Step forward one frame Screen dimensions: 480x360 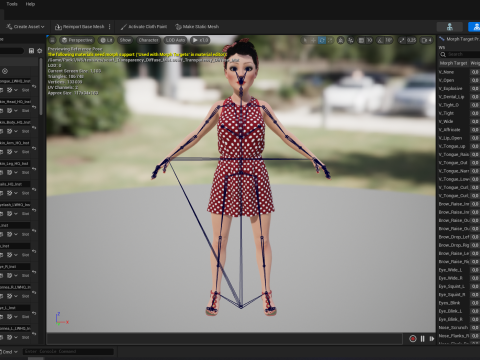(432, 339)
